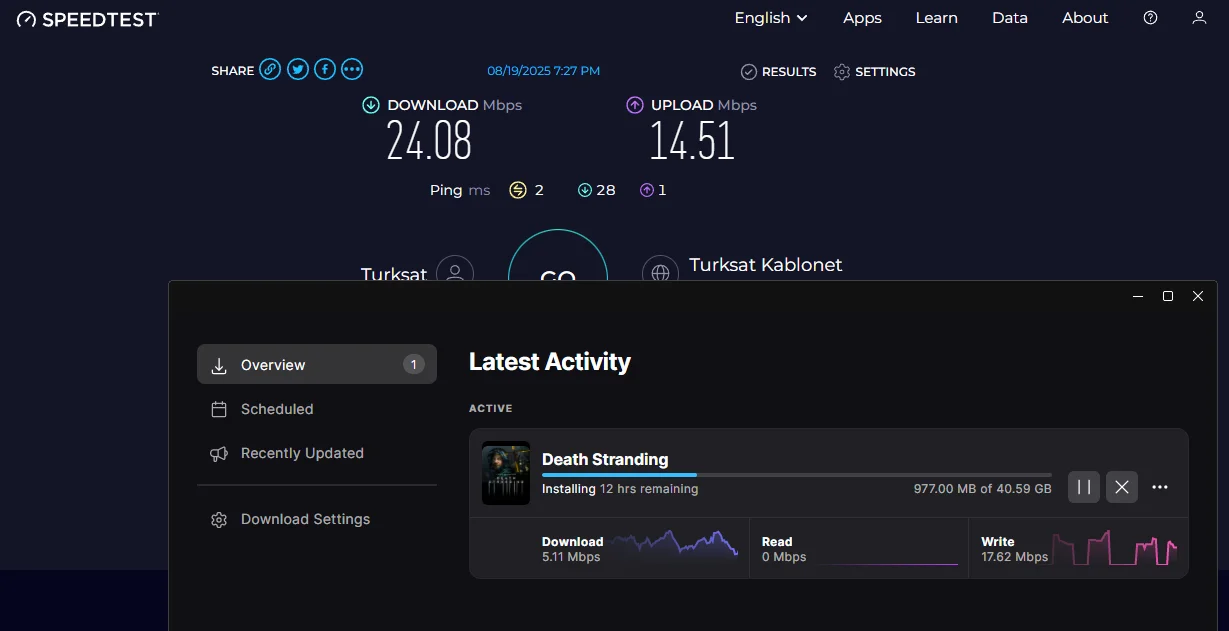Click the Latest Activity heading
Image resolution: width=1229 pixels, height=631 pixels.
pyautogui.click(x=550, y=362)
